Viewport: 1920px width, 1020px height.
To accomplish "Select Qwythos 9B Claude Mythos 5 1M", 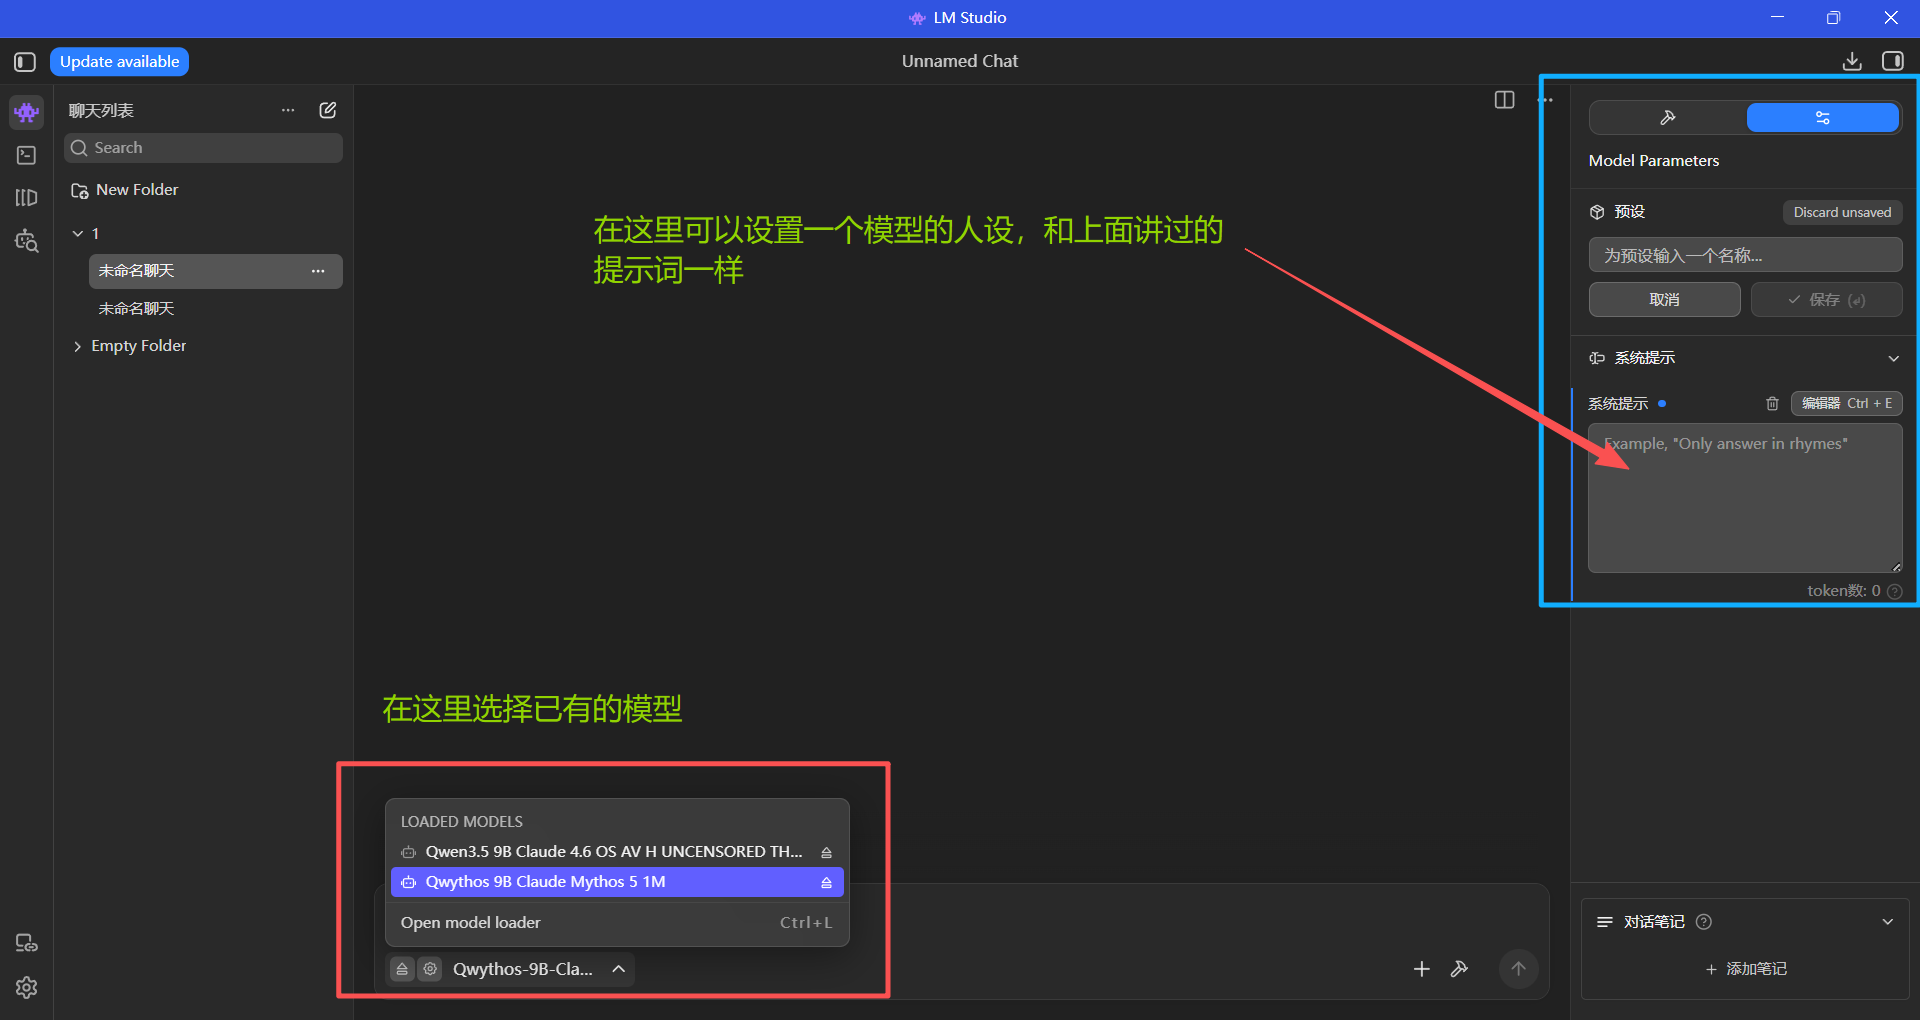I will point(617,882).
